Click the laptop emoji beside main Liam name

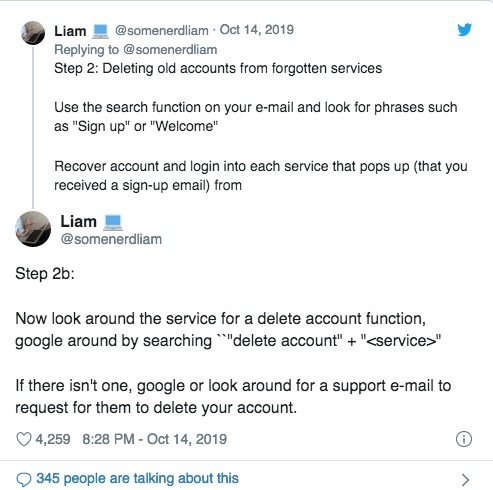tap(113, 222)
